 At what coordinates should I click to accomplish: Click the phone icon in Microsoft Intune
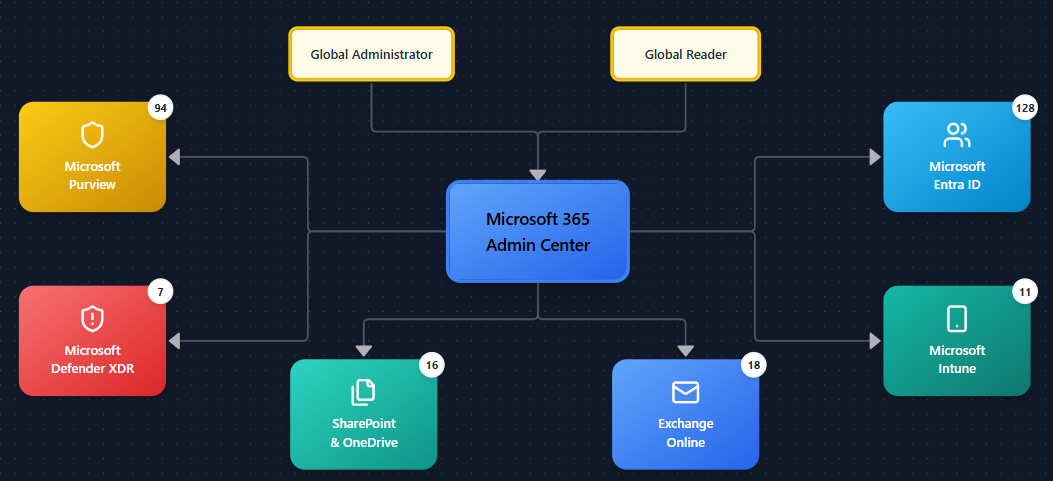pyautogui.click(x=956, y=319)
